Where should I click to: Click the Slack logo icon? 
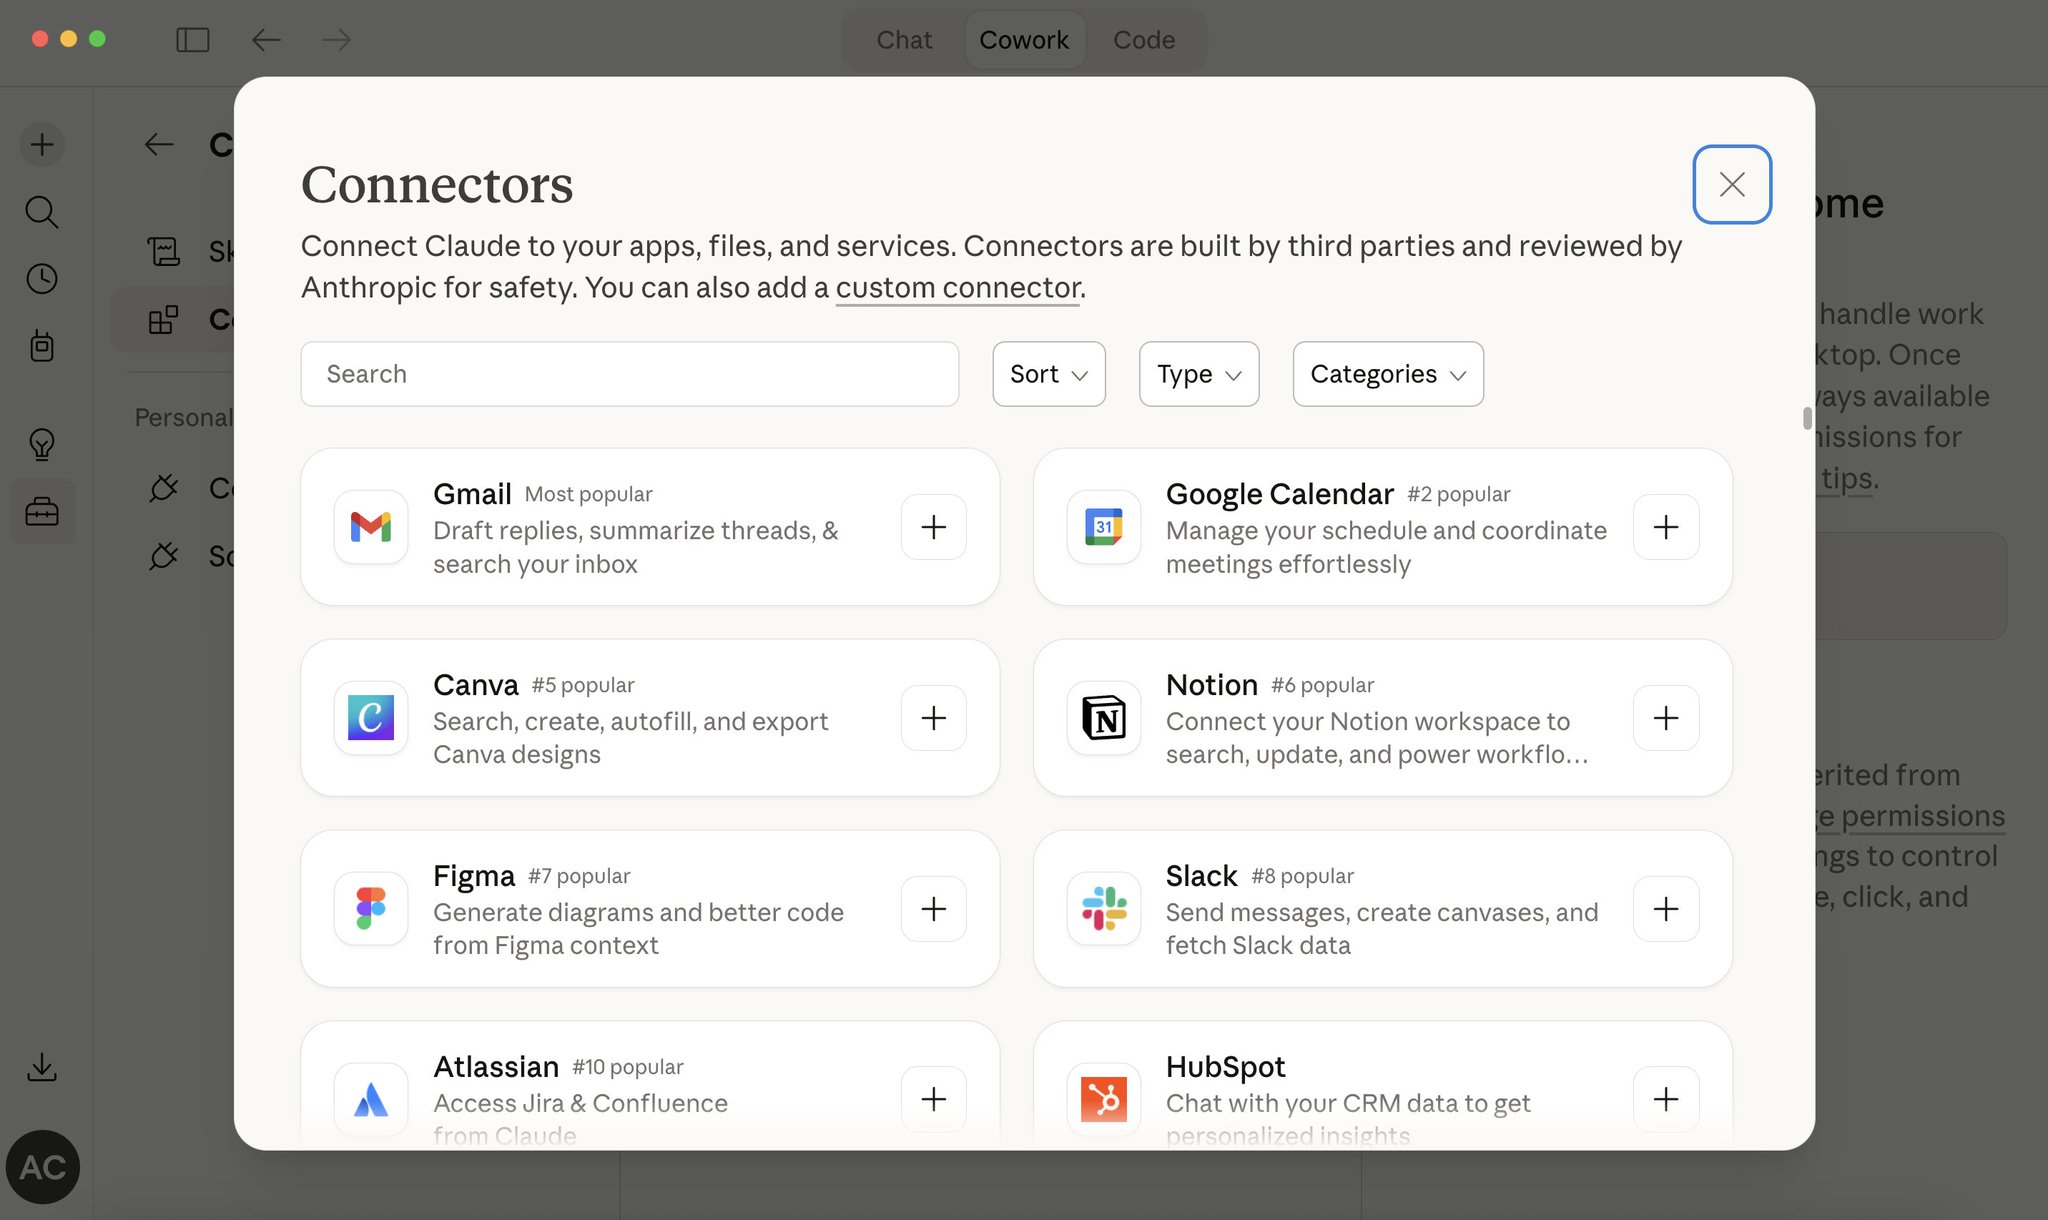[1104, 909]
